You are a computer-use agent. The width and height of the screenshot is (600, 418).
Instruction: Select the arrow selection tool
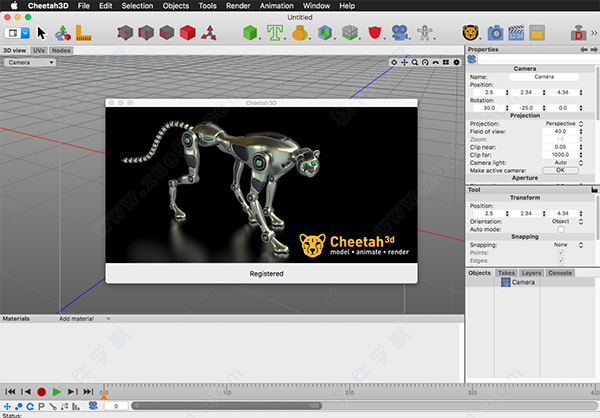pos(41,33)
